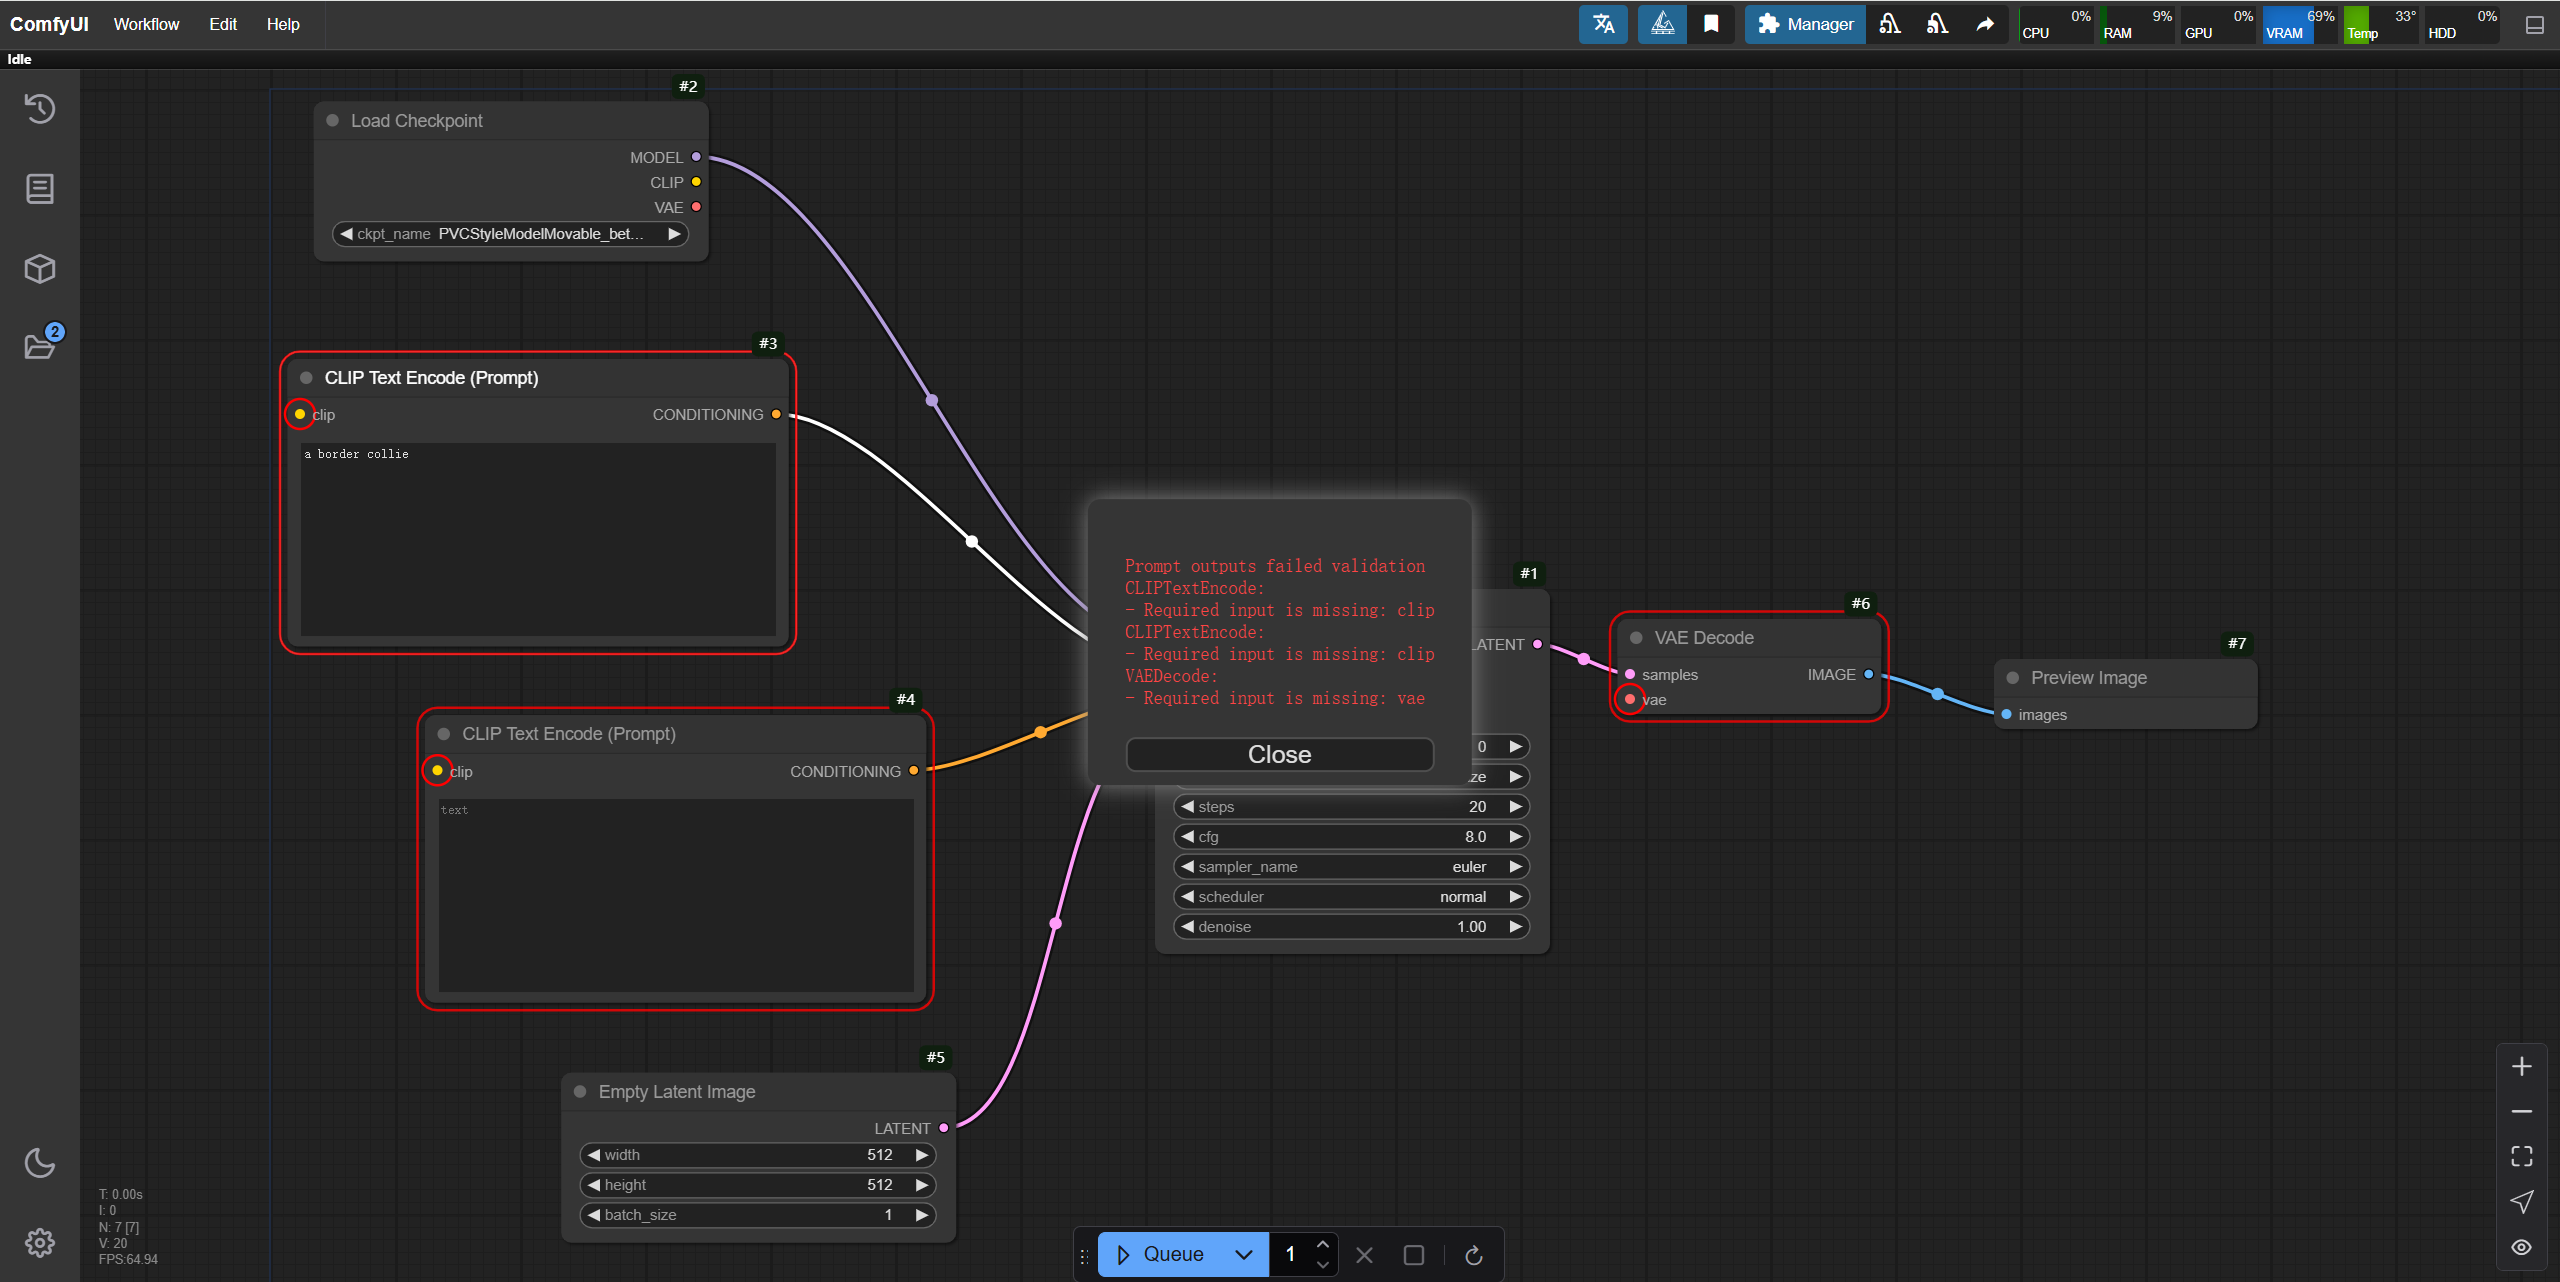The image size is (2560, 1282).
Task: Click the fit view icon
Action: 2521,1157
